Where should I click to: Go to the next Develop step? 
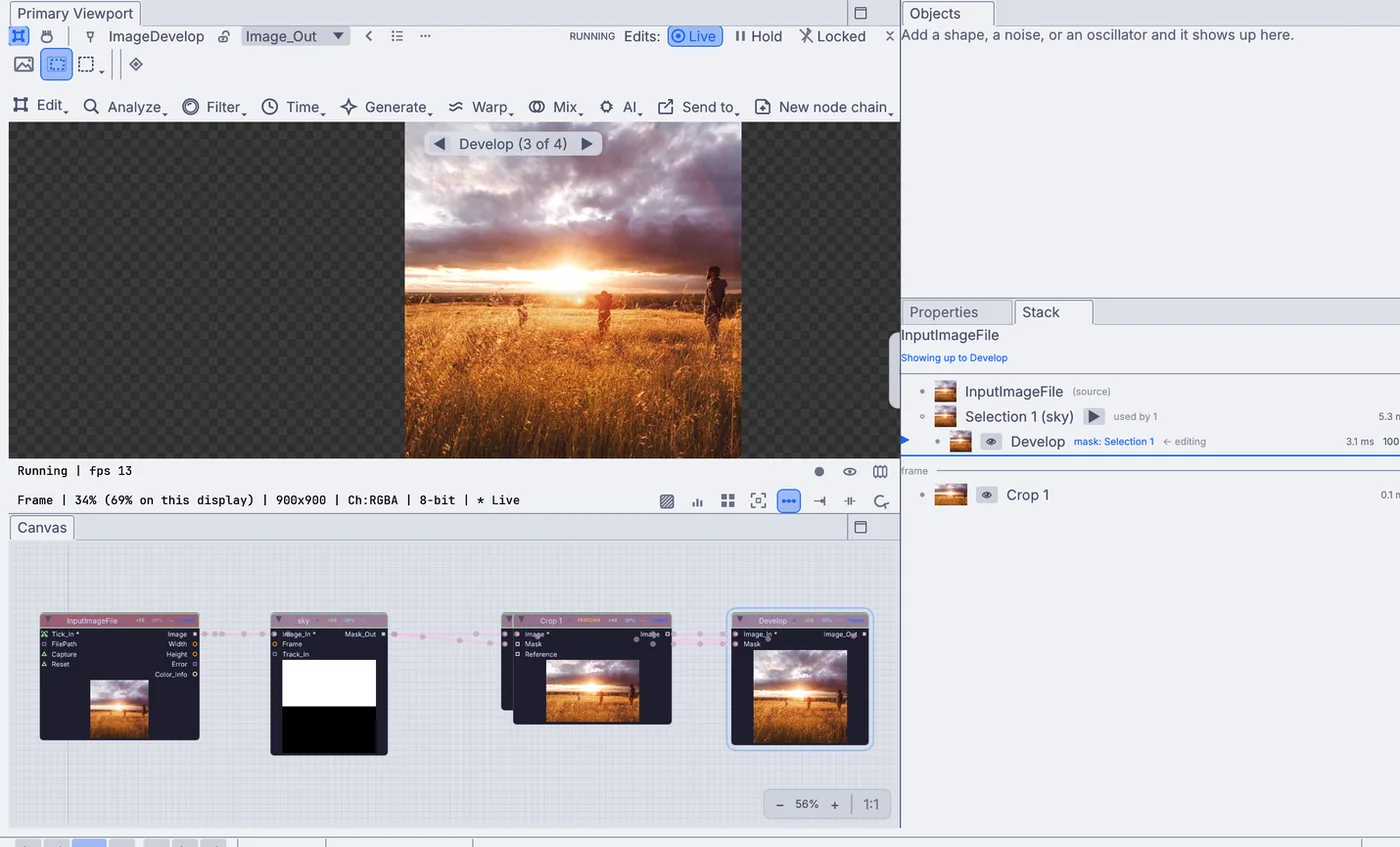pos(587,144)
